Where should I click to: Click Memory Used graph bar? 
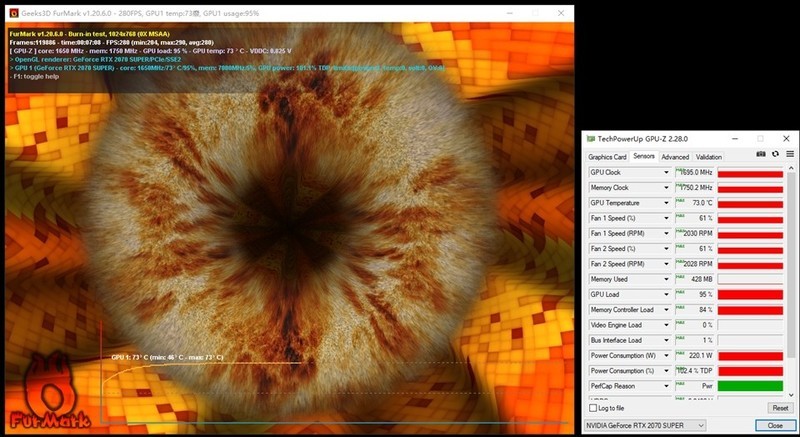point(750,279)
